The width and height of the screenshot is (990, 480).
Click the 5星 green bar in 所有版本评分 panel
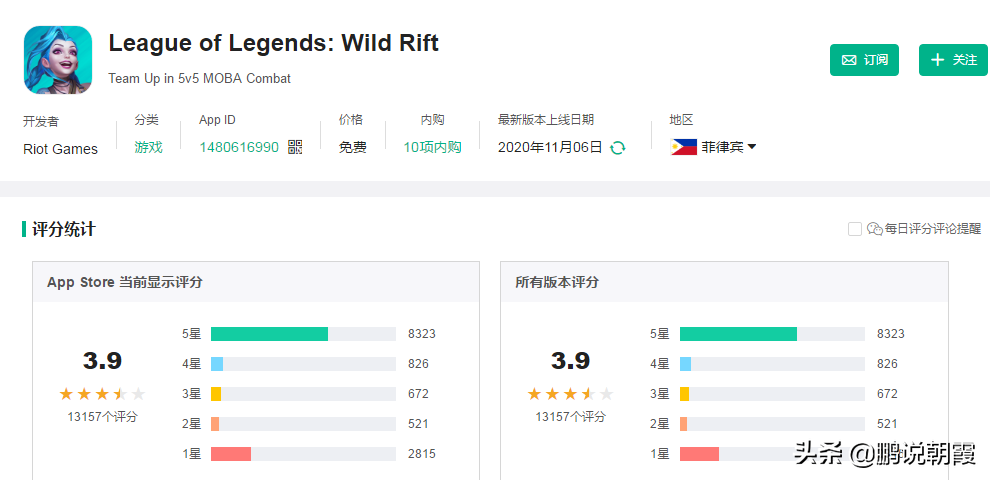pyautogui.click(x=738, y=334)
